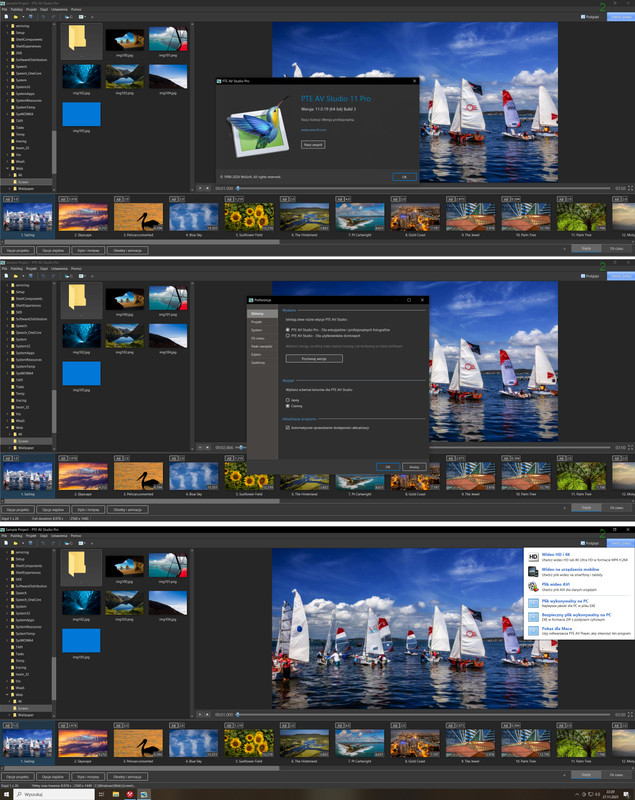
Task: Open the Publikuj menu in window with publish menu
Action: (17, 536)
